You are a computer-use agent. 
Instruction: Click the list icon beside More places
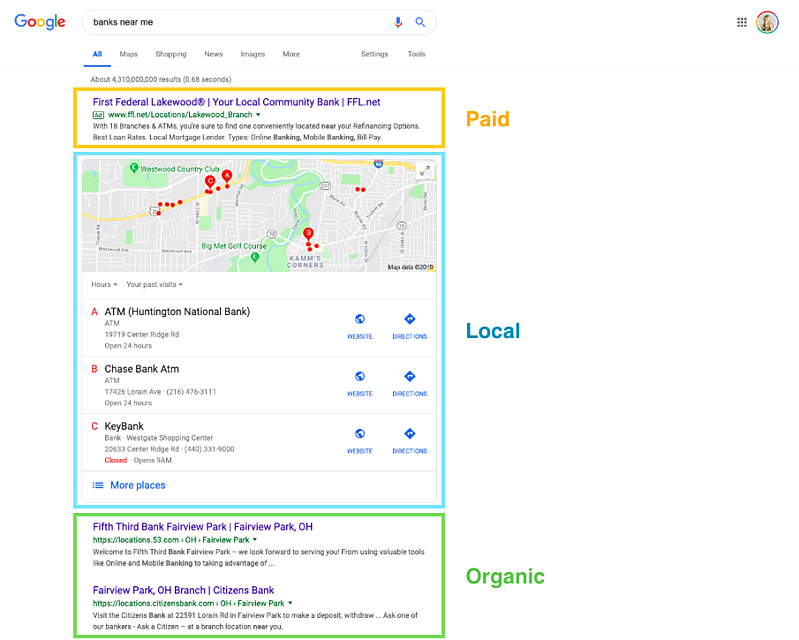pos(98,485)
